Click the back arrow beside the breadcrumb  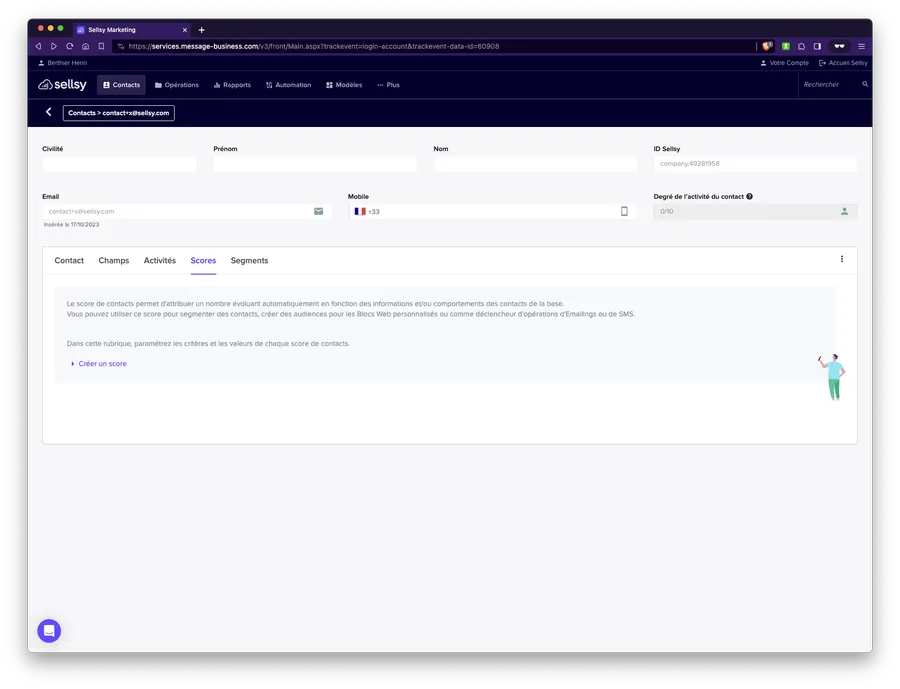tap(48, 113)
